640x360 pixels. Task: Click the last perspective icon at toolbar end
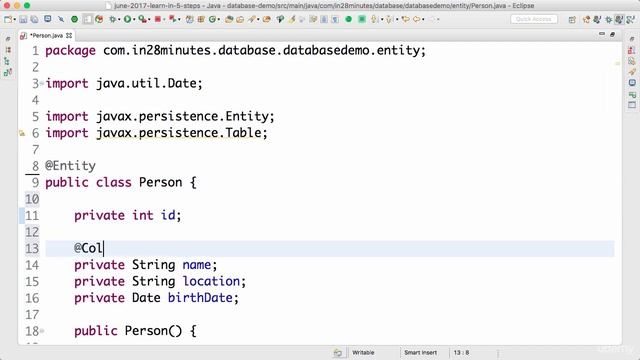630,20
